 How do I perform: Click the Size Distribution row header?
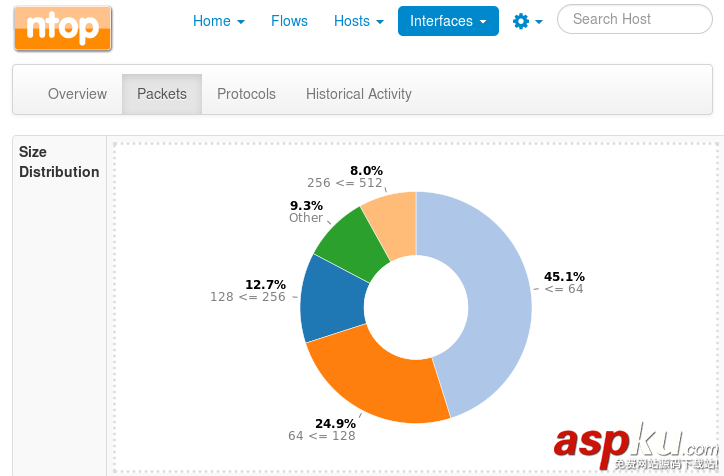(59, 162)
